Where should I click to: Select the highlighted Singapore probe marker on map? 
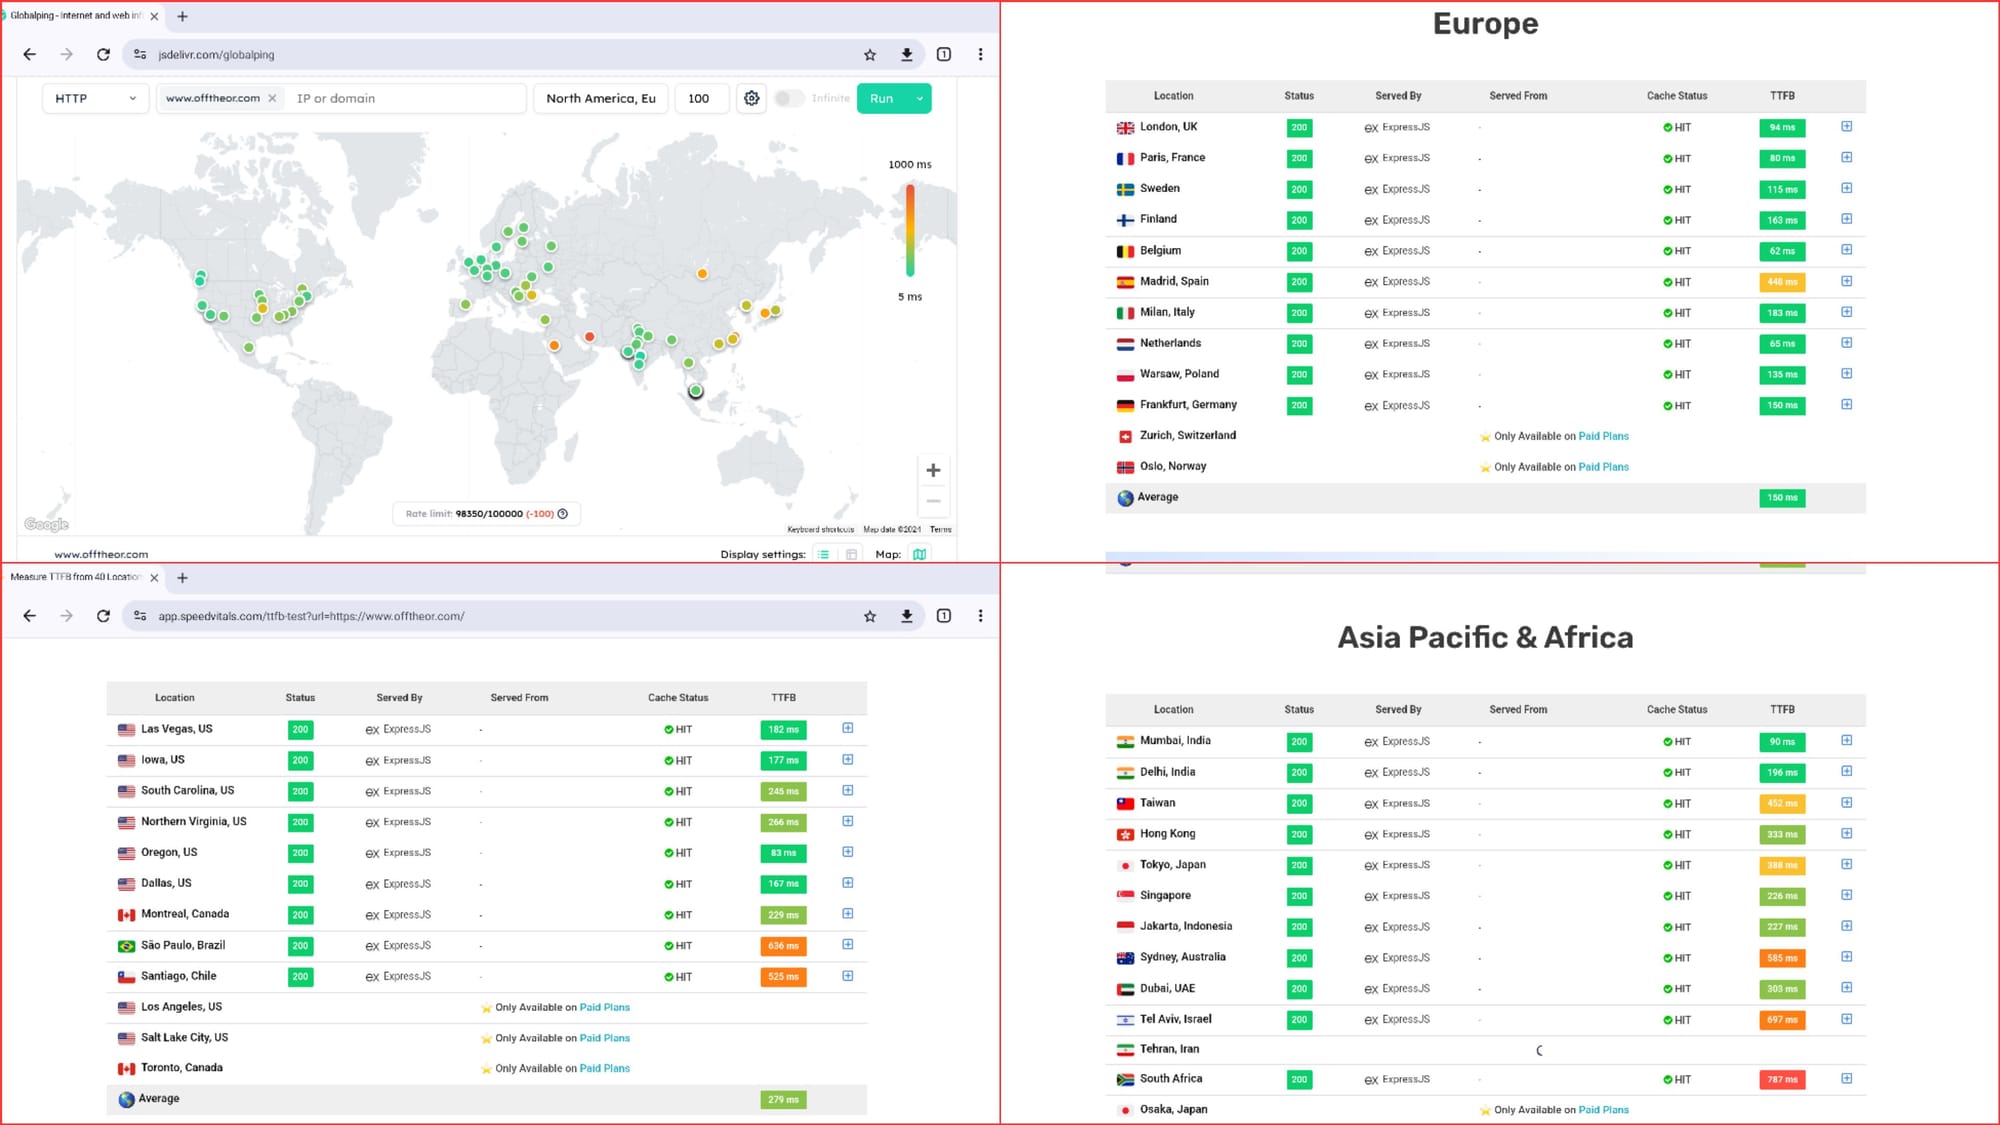pos(696,391)
